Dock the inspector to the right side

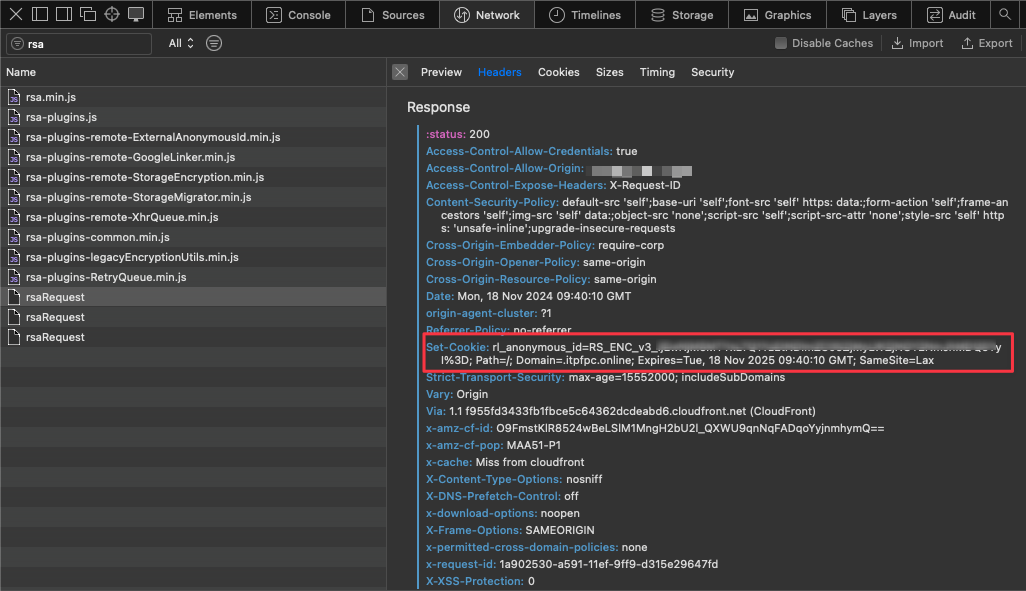click(x=64, y=14)
